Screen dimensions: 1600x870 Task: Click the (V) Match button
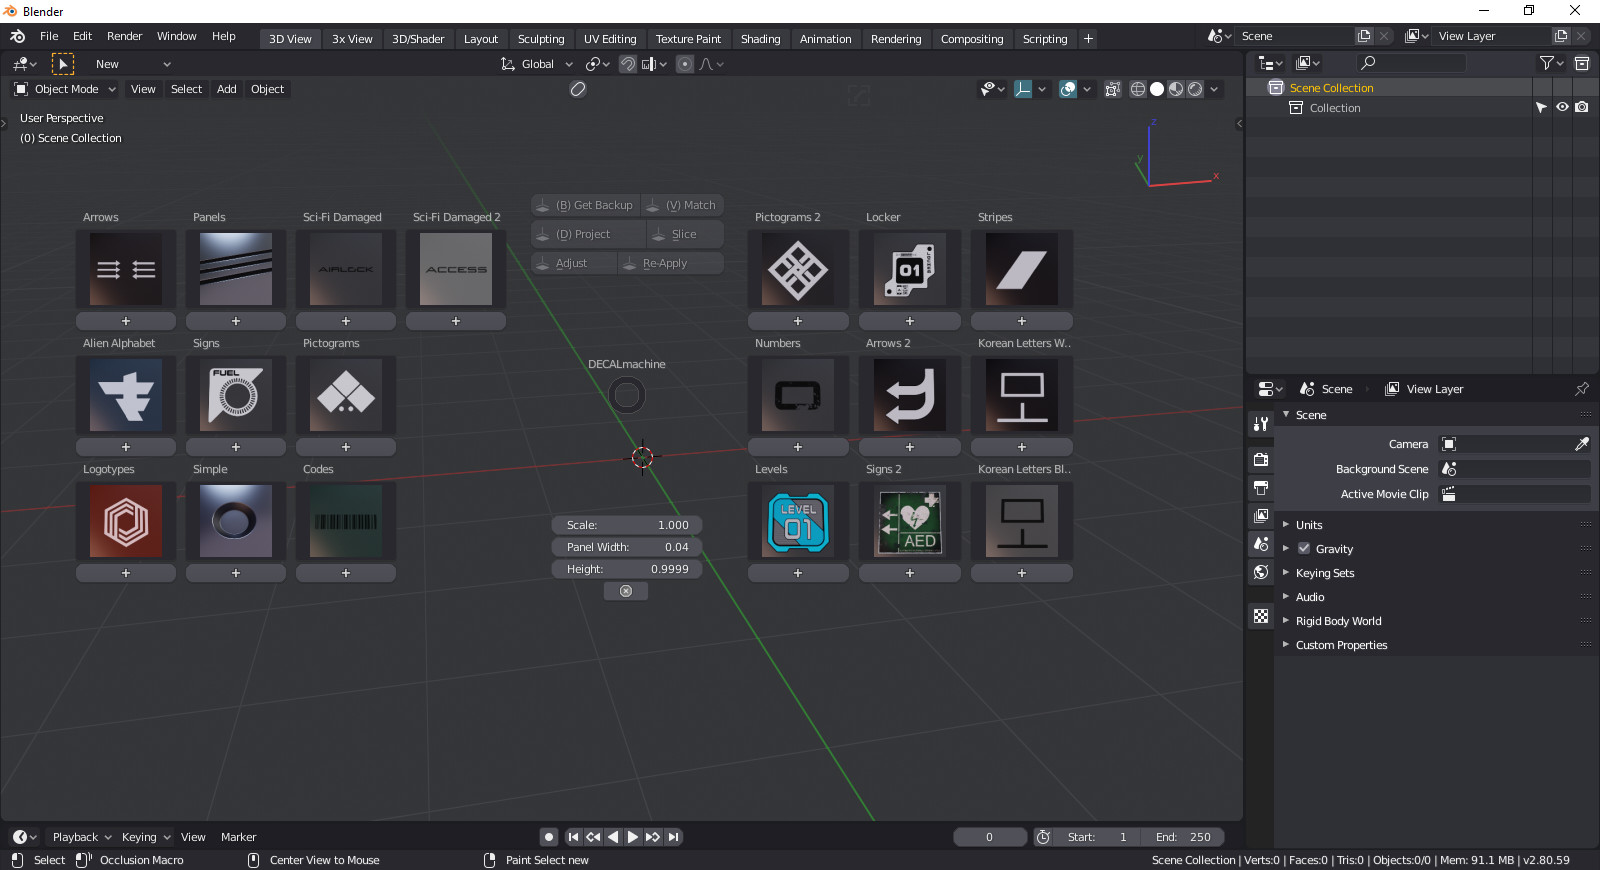[x=683, y=205]
